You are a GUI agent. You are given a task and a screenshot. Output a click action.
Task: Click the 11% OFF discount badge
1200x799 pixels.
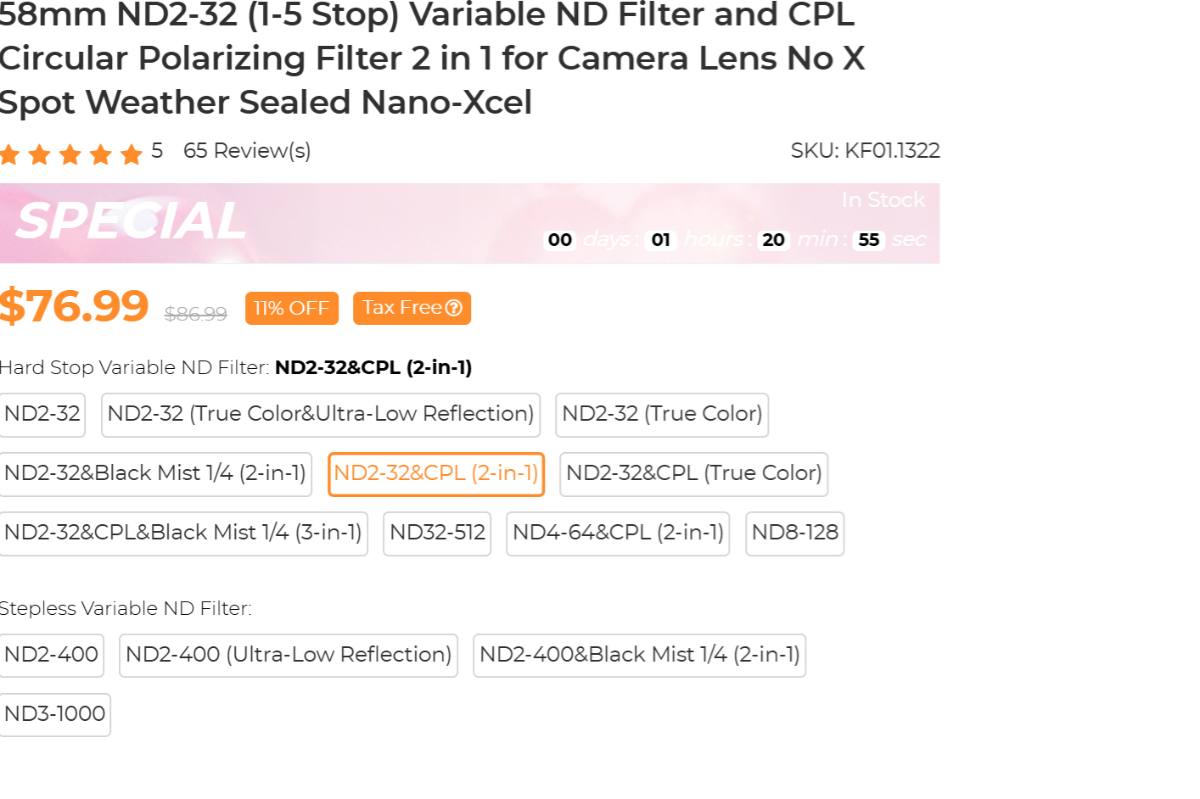291,308
